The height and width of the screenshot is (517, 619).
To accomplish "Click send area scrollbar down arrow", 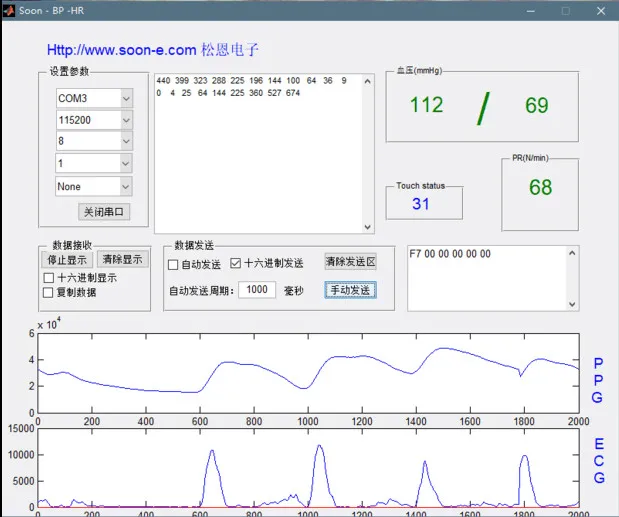I will coord(572,304).
